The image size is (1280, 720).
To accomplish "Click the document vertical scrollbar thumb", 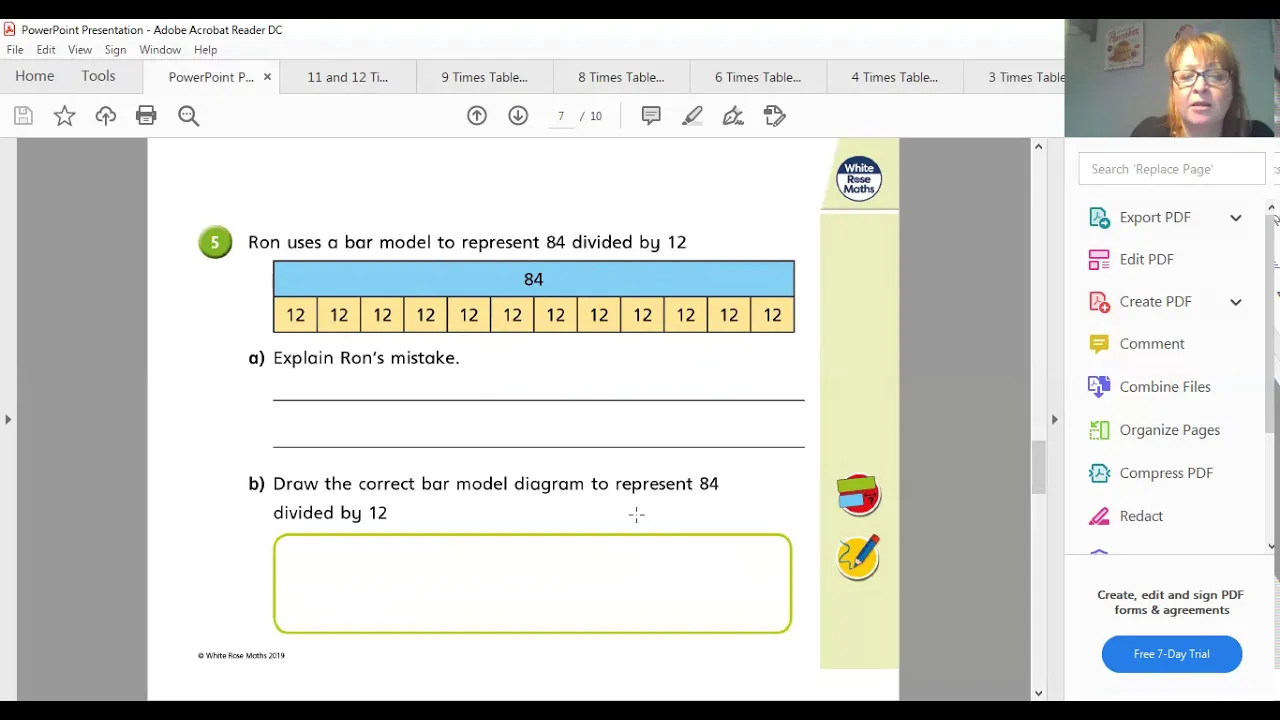I will tap(1038, 467).
